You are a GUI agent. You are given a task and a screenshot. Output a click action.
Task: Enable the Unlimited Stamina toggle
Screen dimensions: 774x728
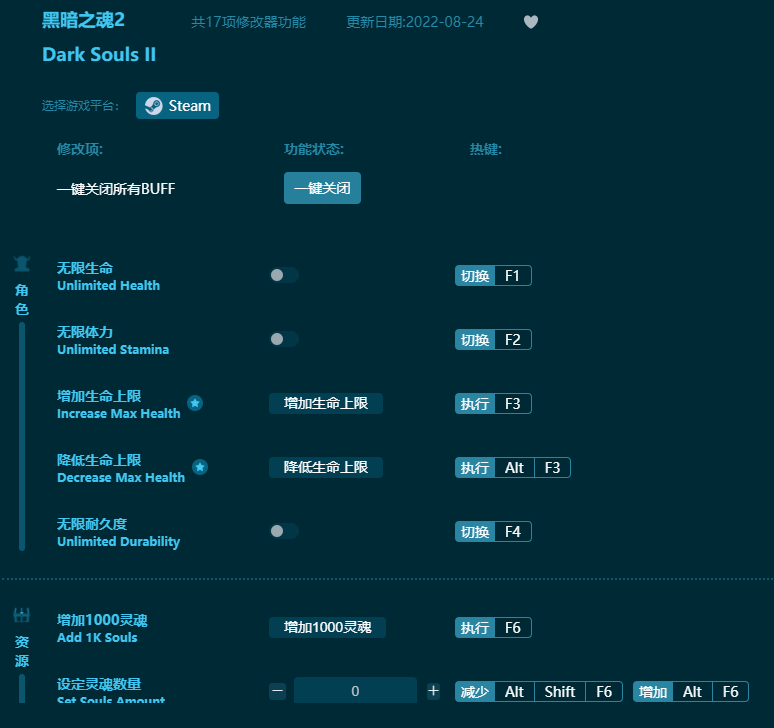(x=283, y=339)
